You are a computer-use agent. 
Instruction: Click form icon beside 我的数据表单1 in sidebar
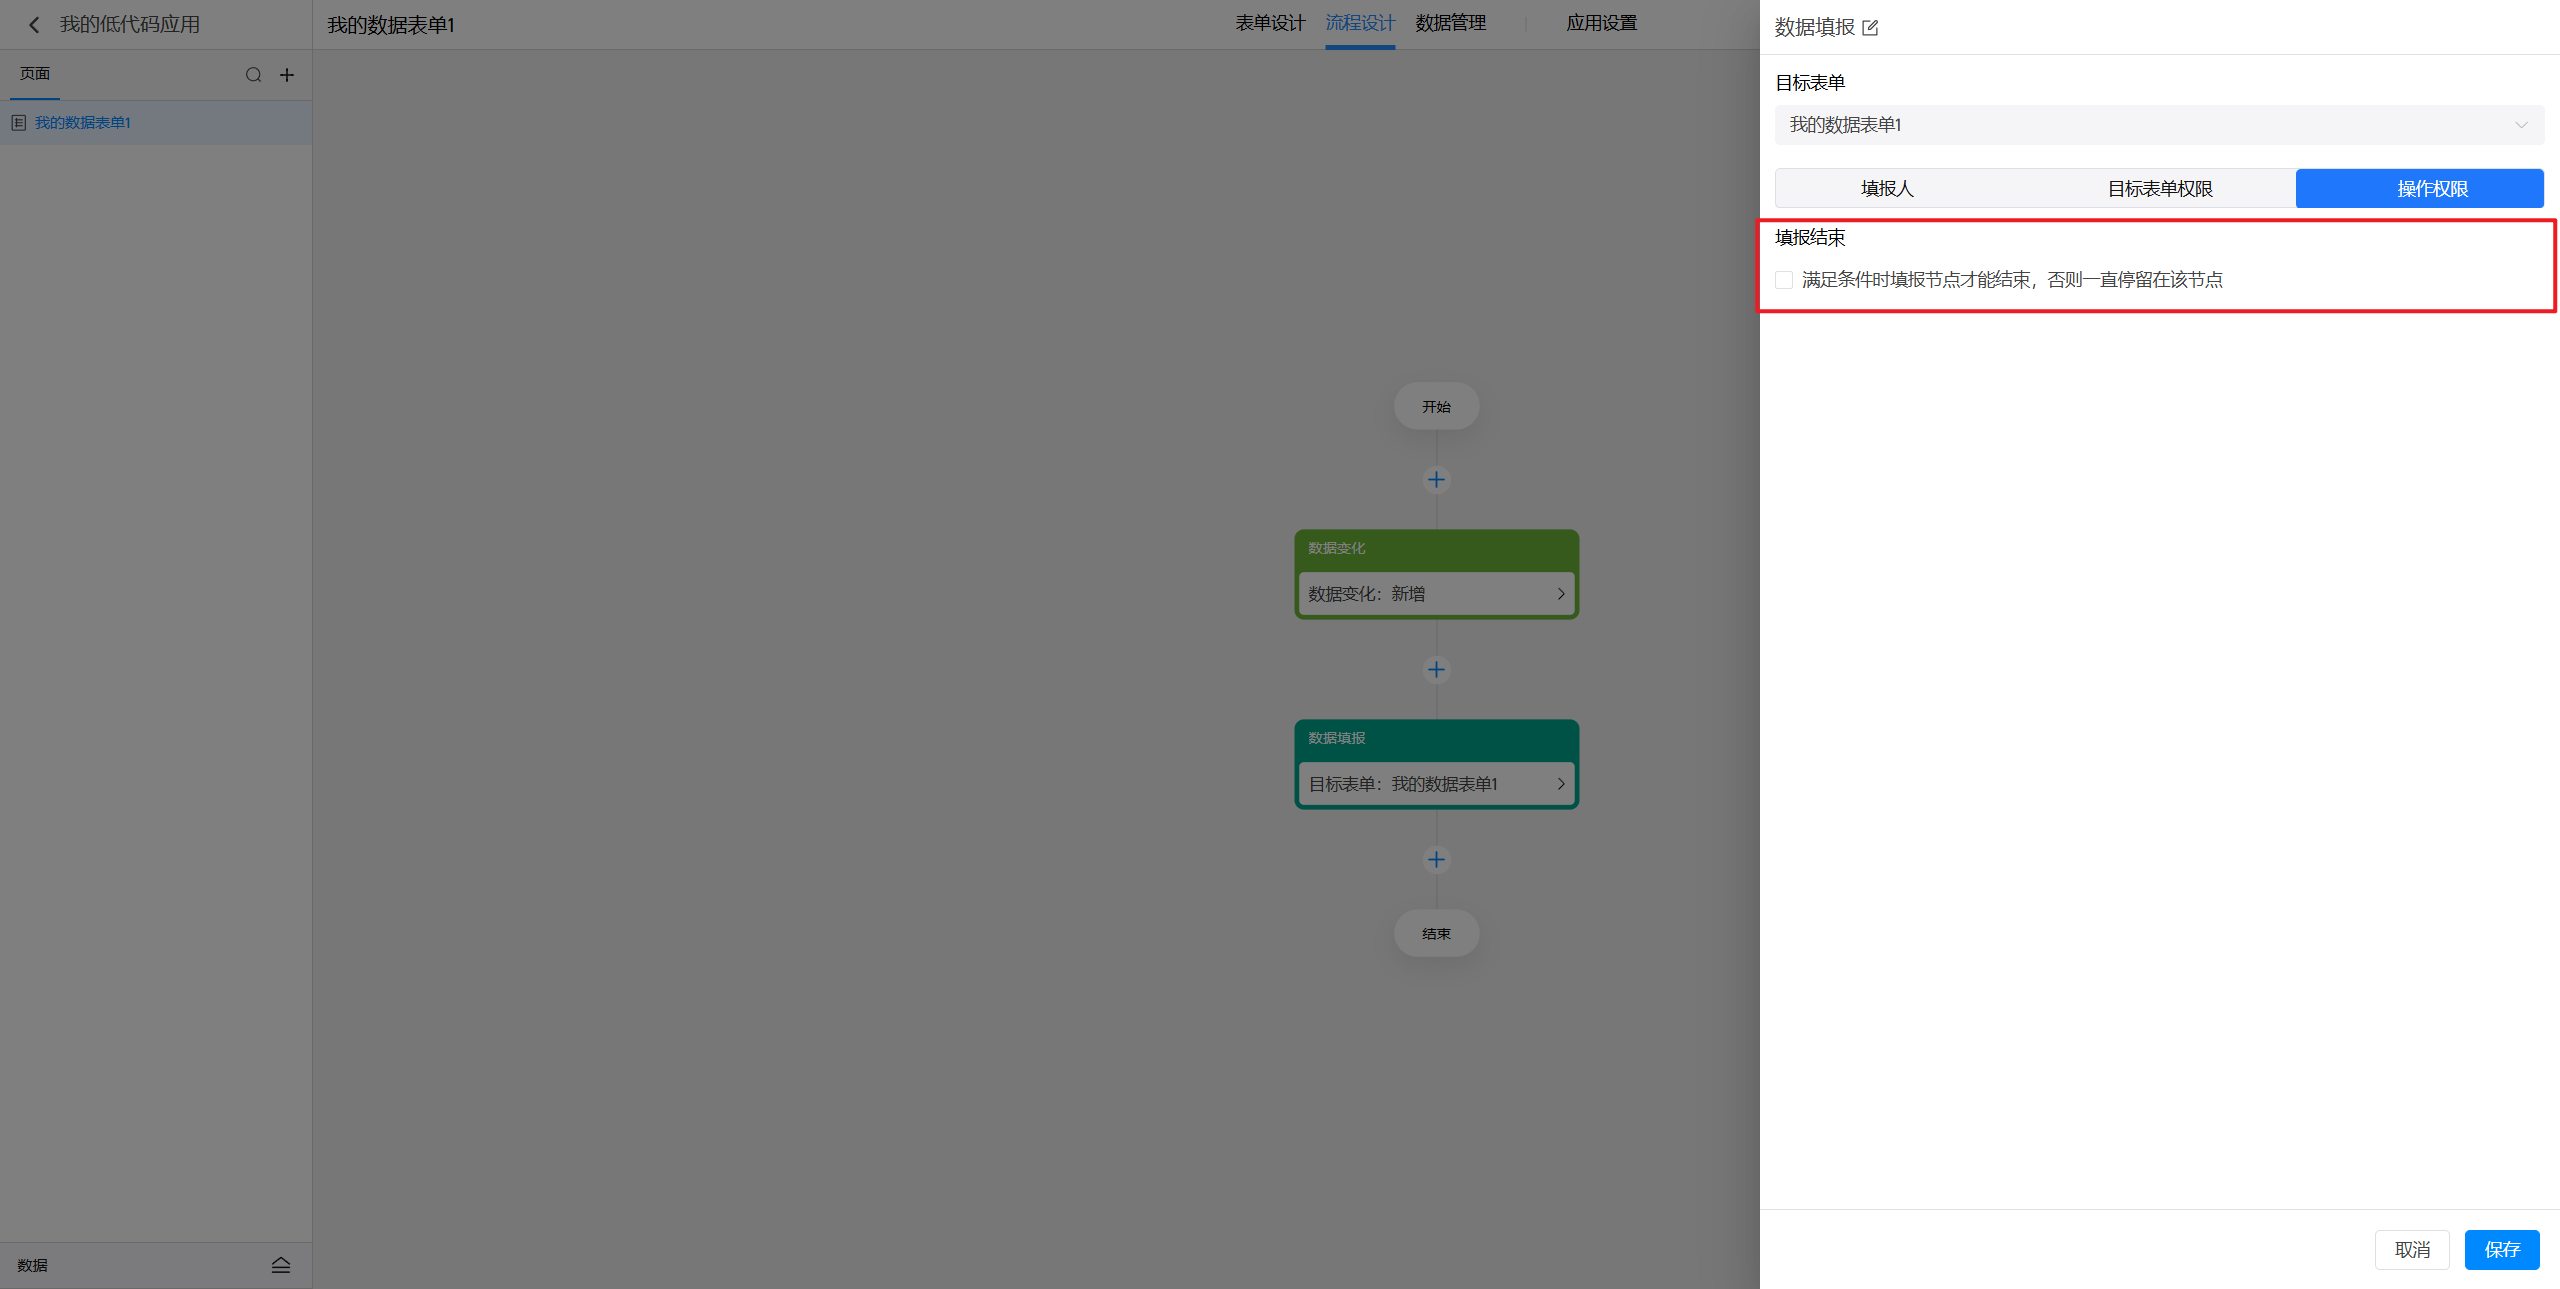click(x=18, y=123)
